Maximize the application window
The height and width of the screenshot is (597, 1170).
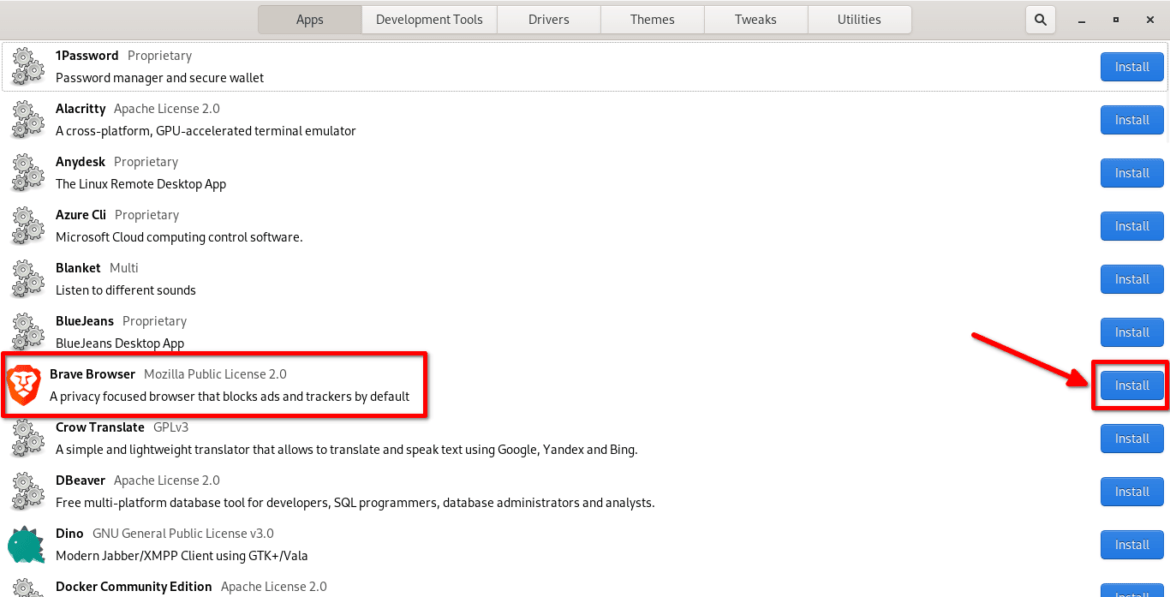[x=1116, y=19]
